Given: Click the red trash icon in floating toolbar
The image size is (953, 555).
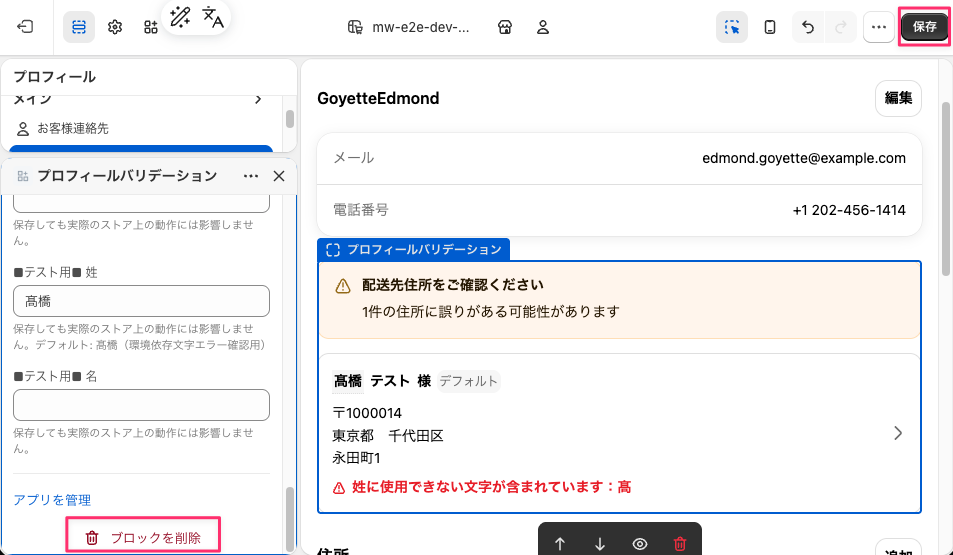Looking at the screenshot, I should tap(680, 543).
